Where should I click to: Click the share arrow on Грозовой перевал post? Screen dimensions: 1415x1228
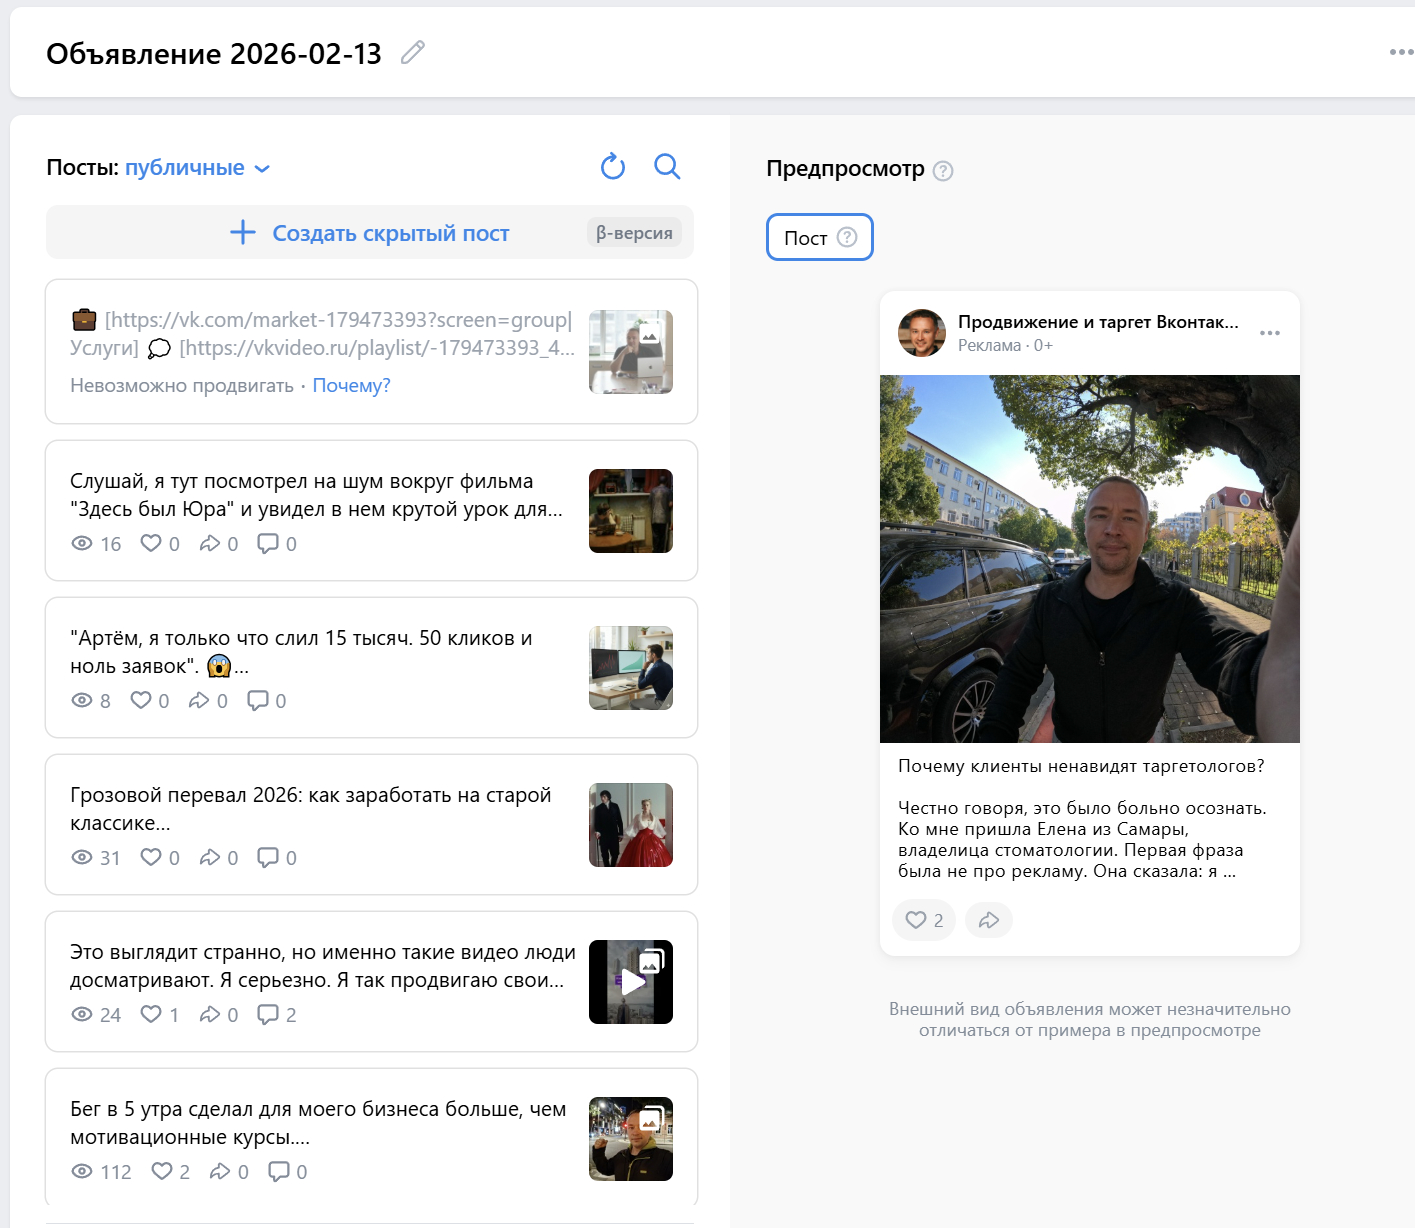click(210, 857)
